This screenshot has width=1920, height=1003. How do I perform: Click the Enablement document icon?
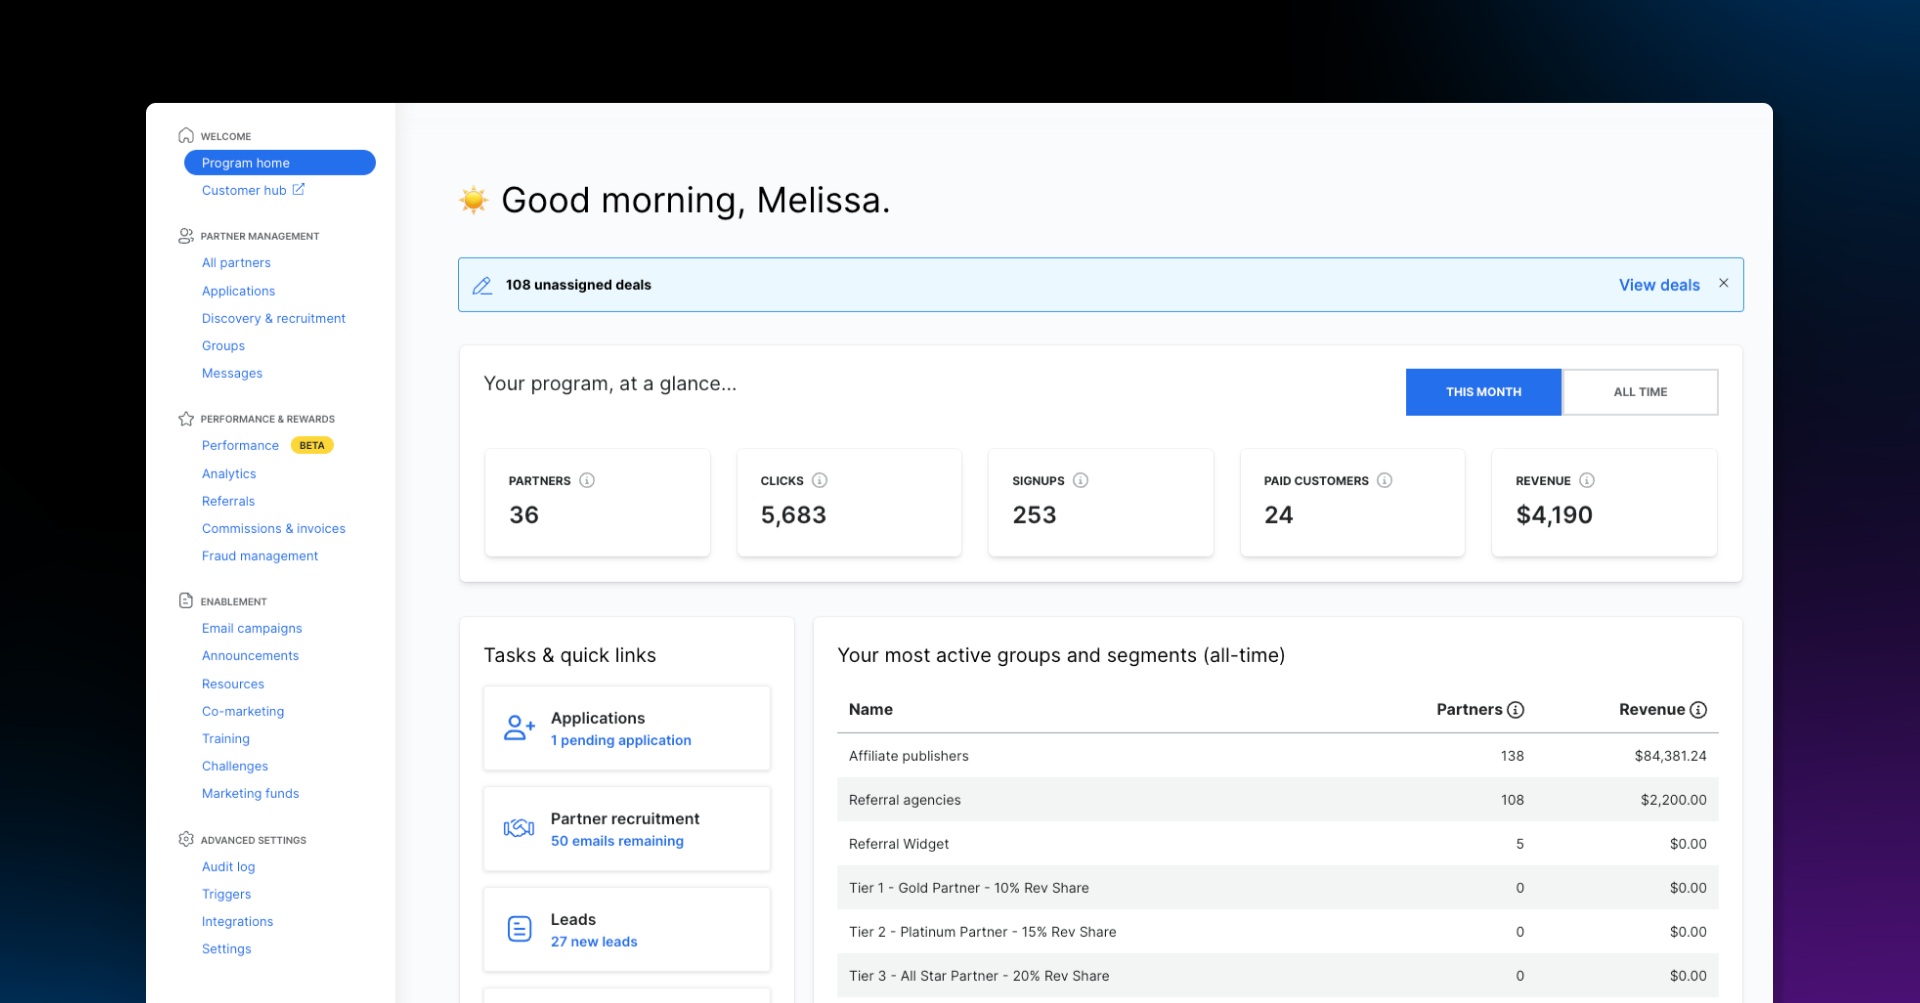point(186,601)
